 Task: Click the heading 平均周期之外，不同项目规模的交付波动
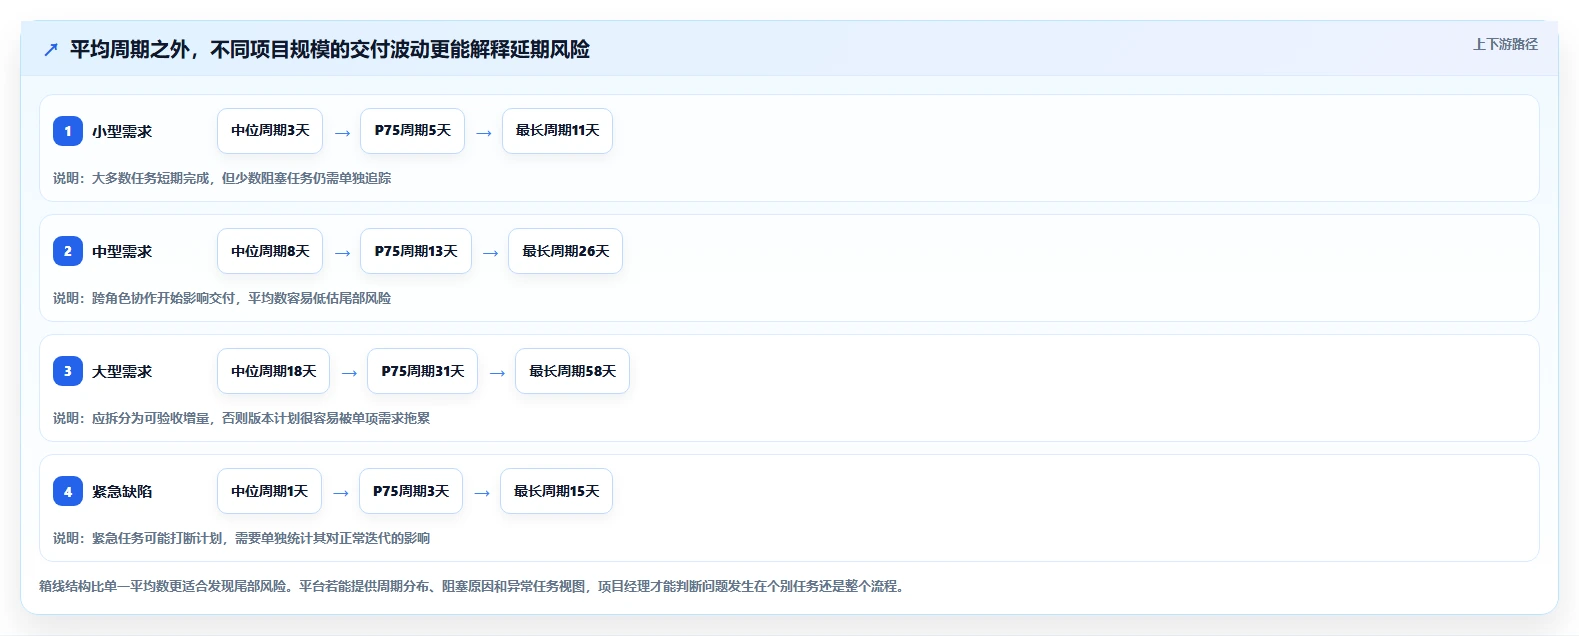[x=330, y=49]
